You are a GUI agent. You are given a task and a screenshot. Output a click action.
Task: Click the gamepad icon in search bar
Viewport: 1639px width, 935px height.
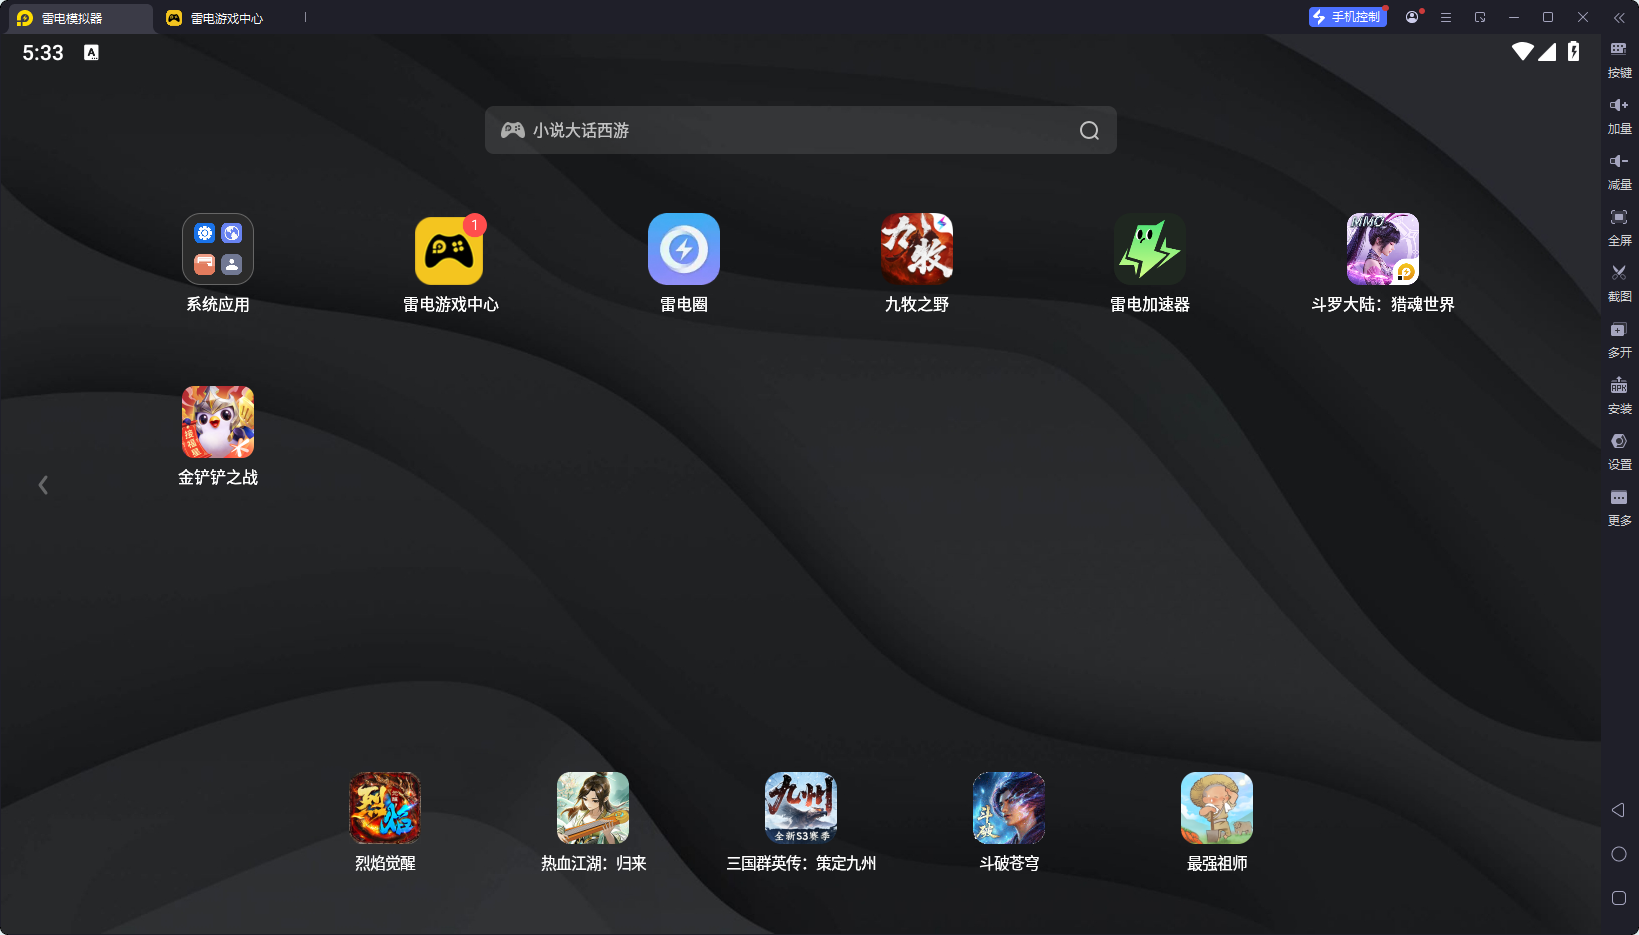(x=513, y=130)
